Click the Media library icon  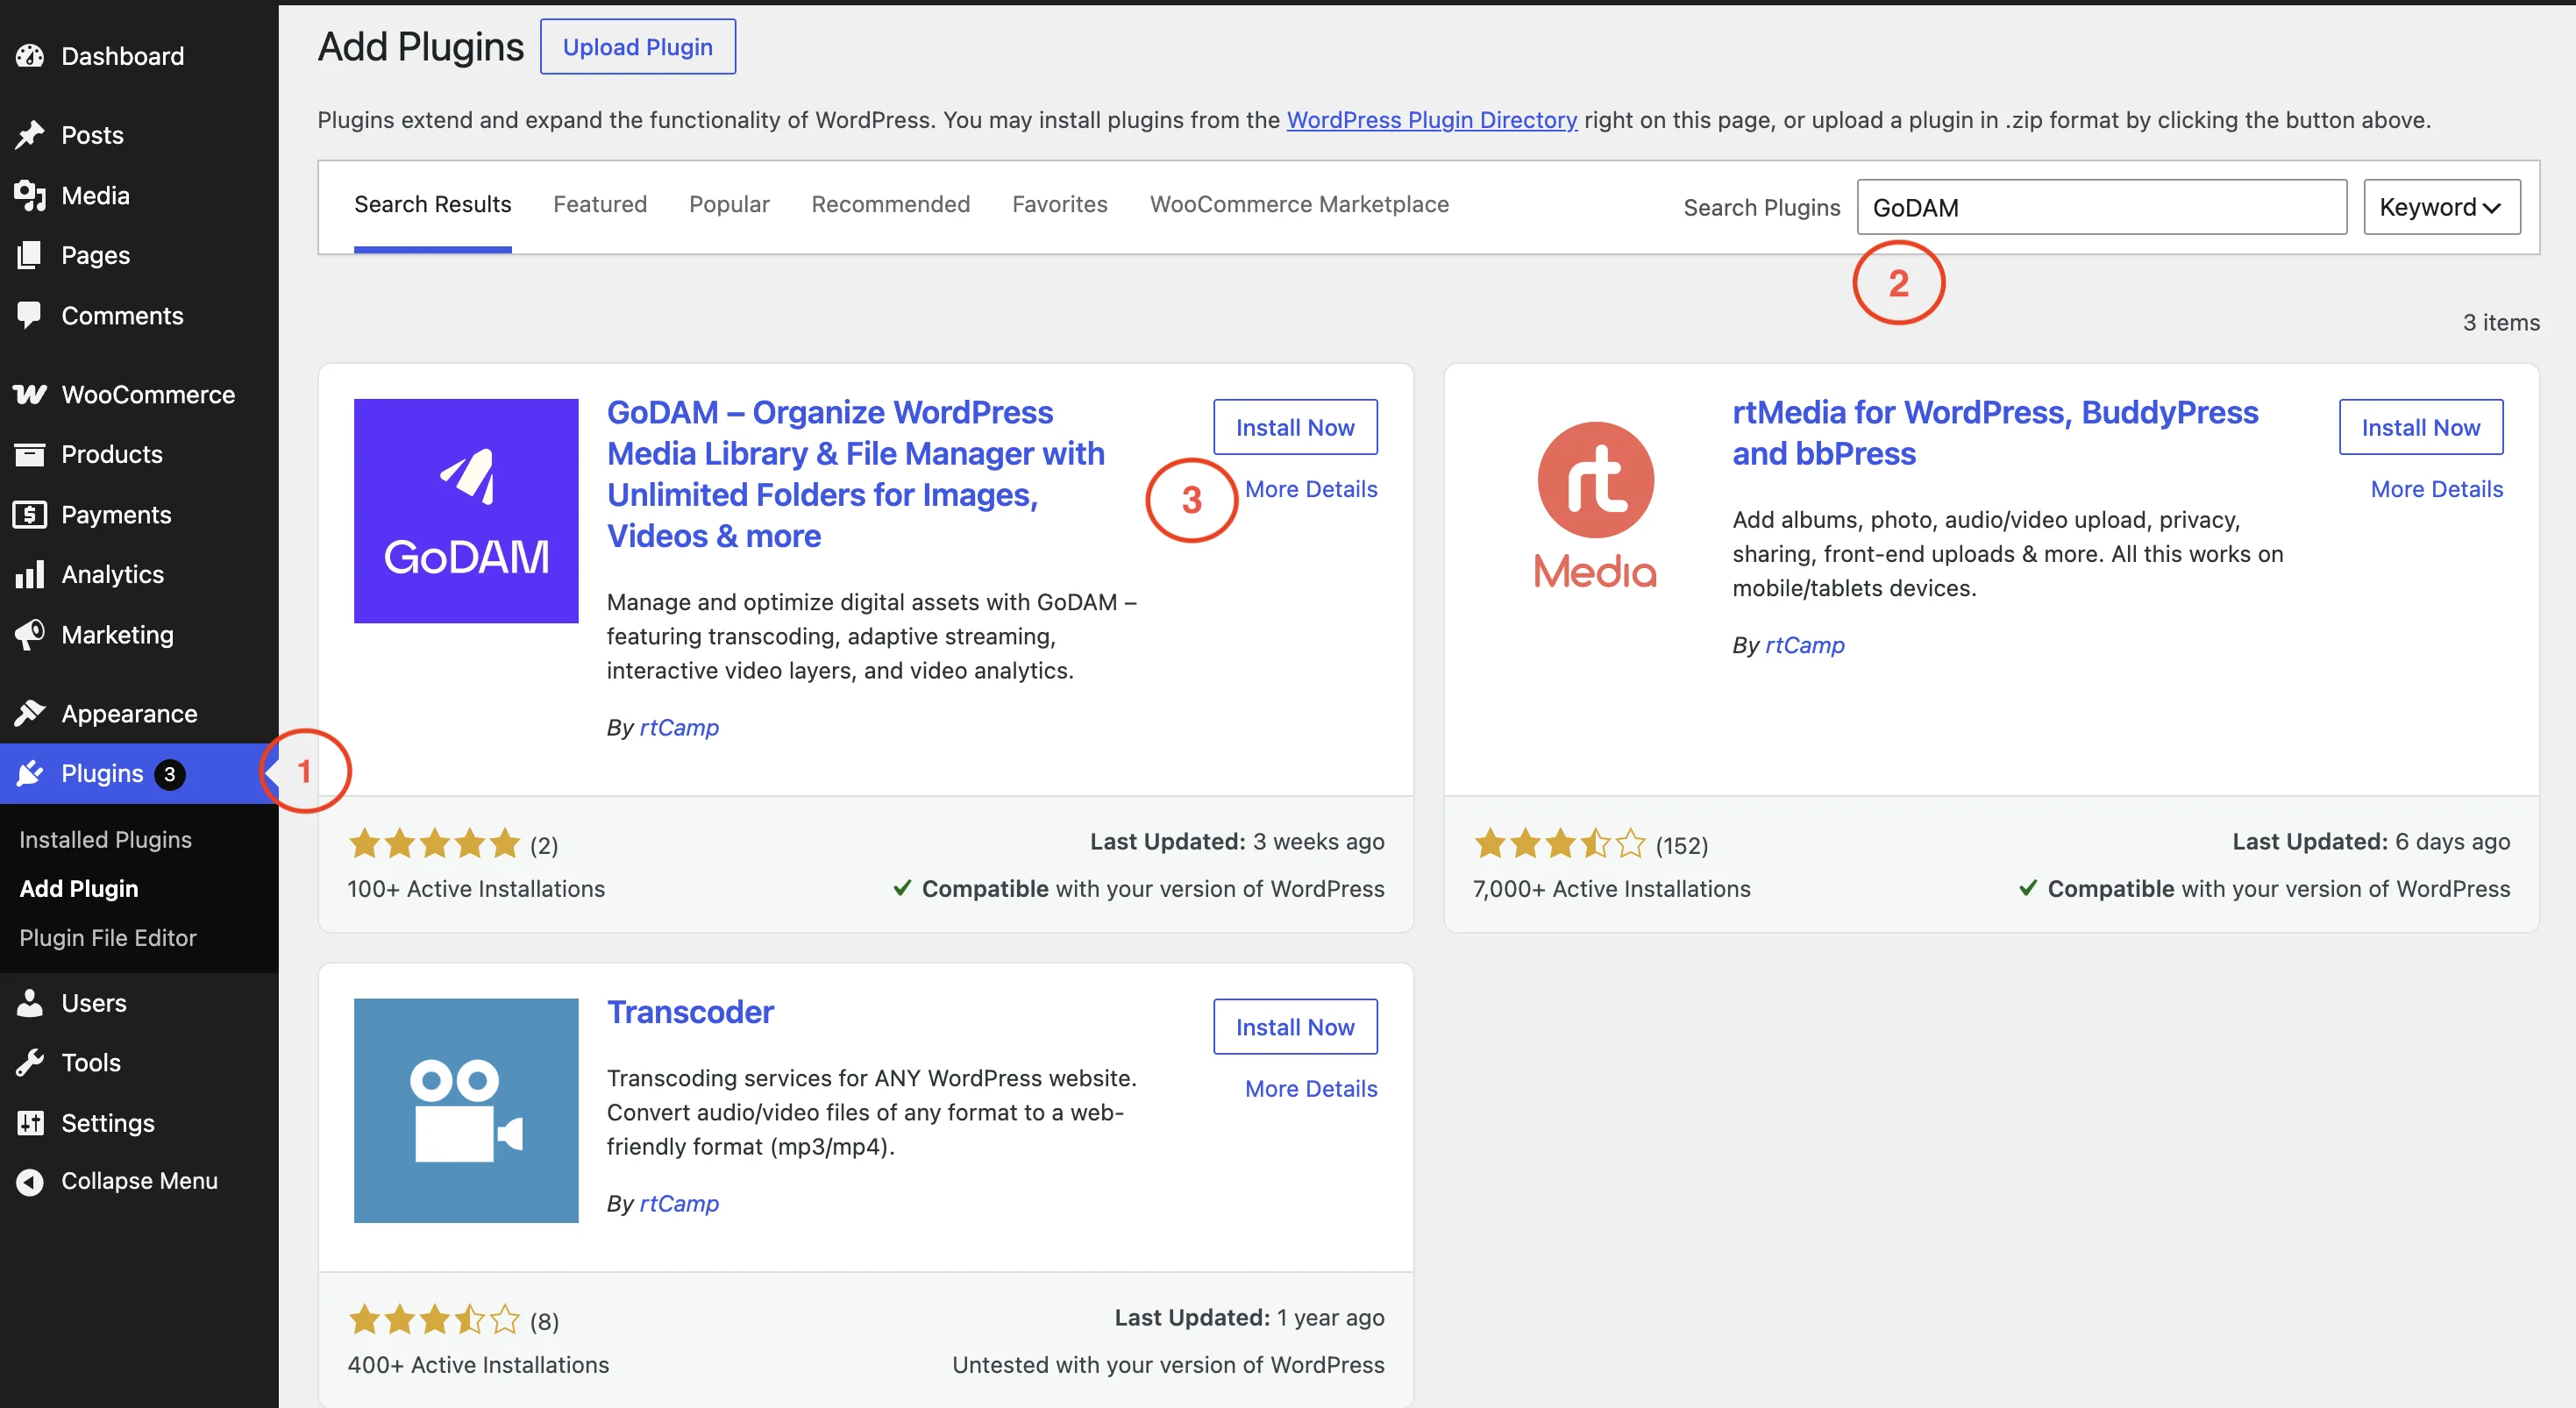click(30, 195)
